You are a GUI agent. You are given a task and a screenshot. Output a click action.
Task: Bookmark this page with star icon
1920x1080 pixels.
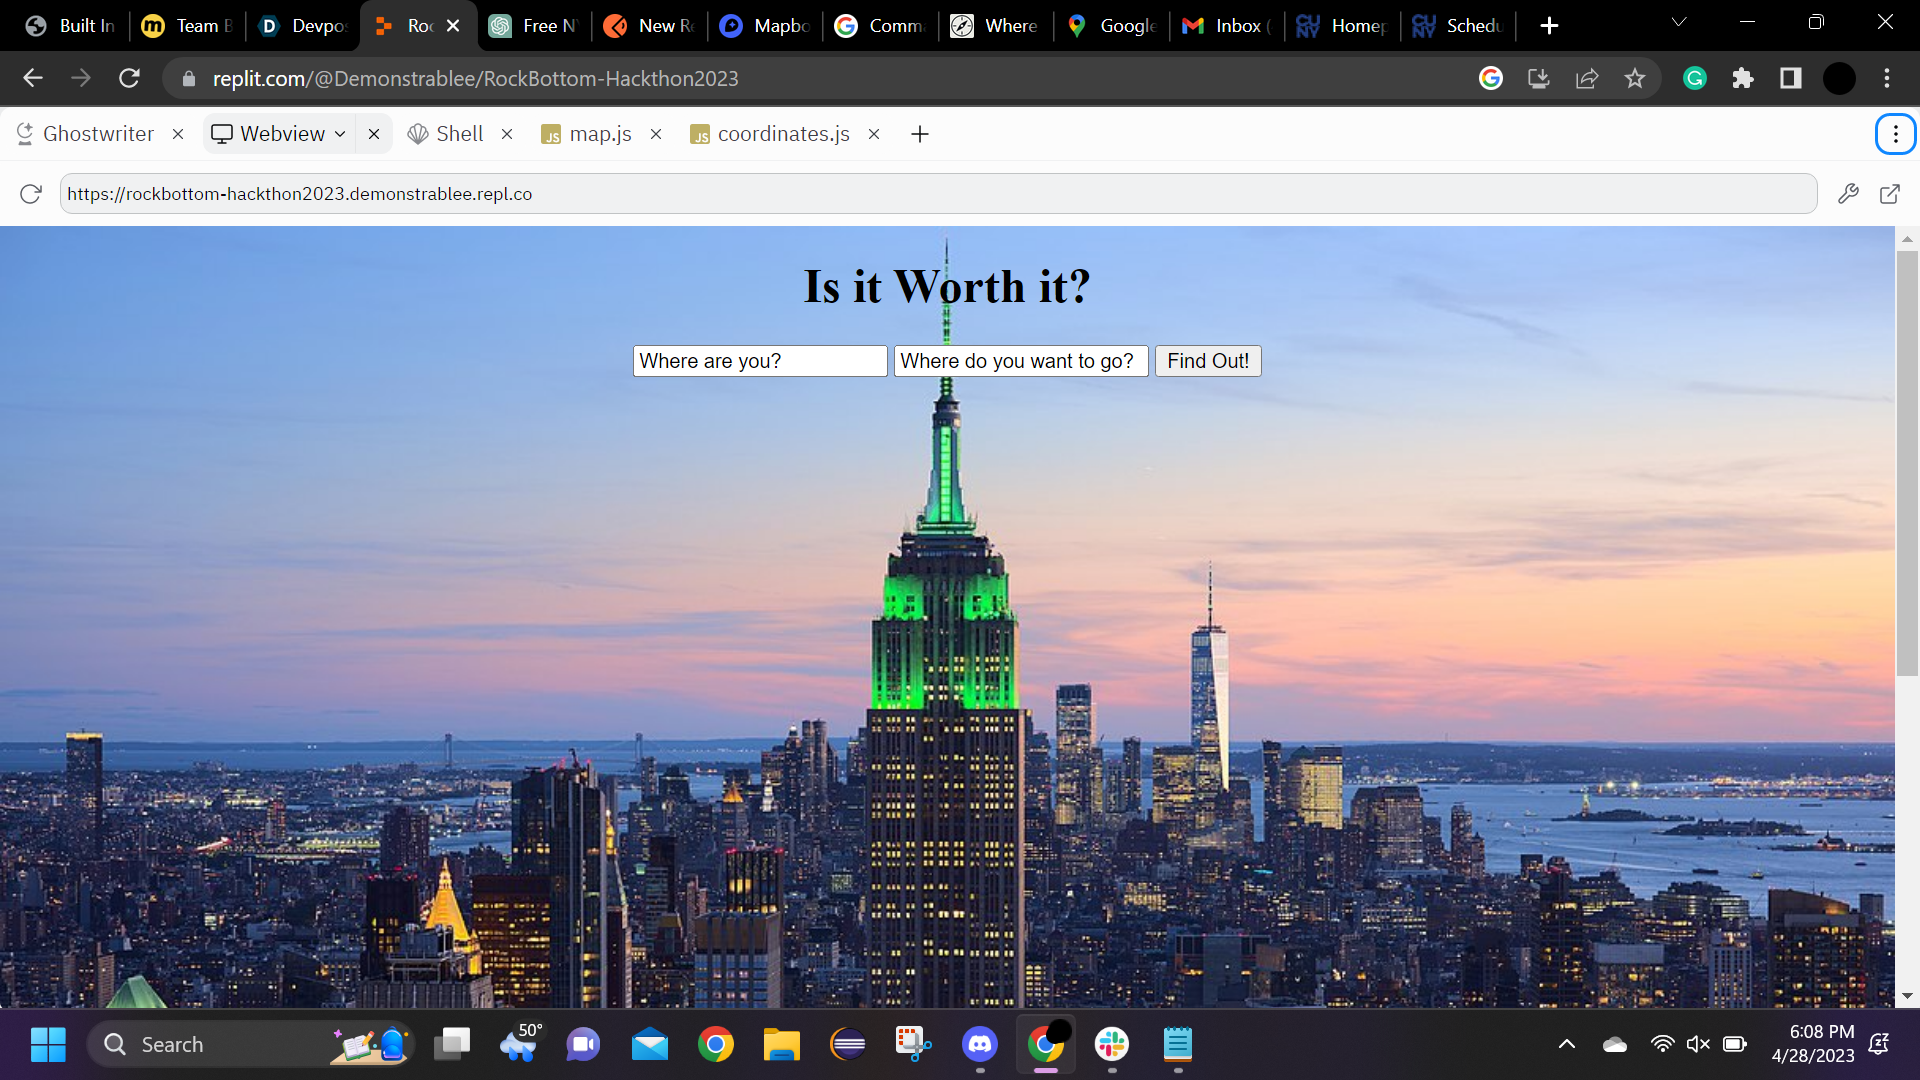click(1635, 78)
